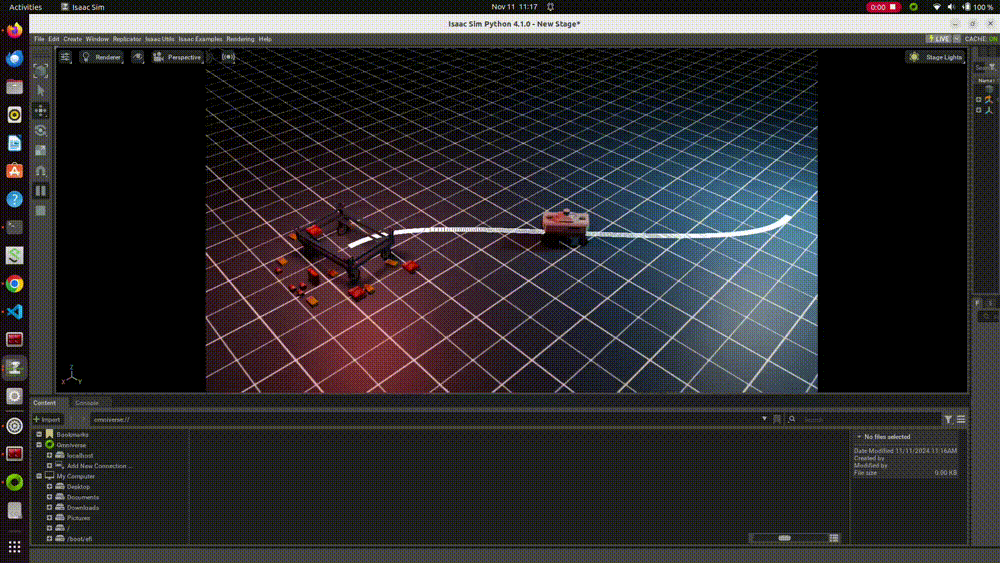Screen dimensions: 1000x563
Task: Pause the simulation
Action: click(40, 191)
